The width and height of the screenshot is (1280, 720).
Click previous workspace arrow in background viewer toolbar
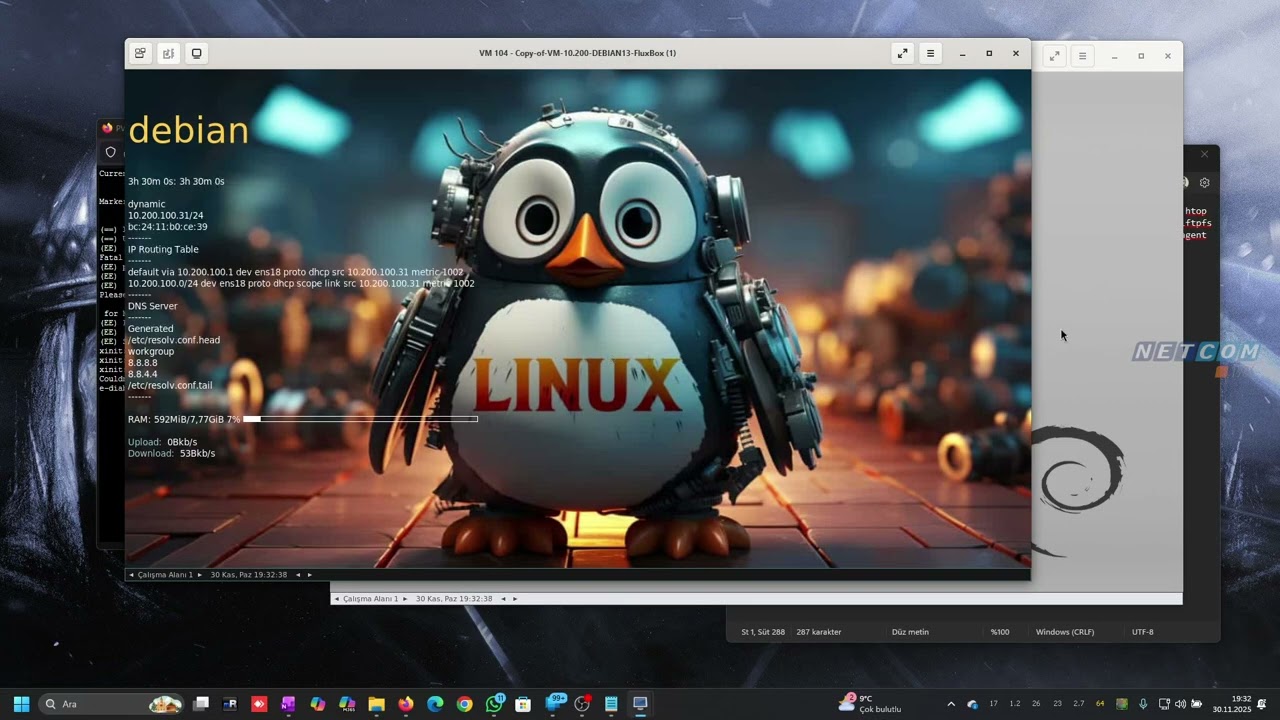(336, 599)
